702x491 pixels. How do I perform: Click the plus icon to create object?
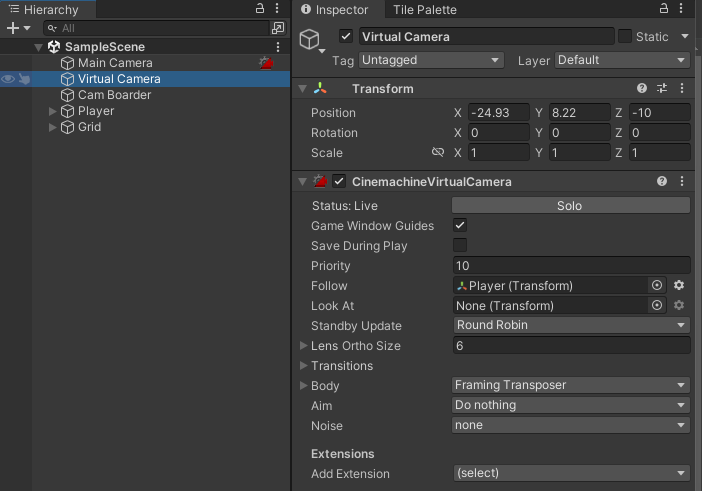click(13, 28)
